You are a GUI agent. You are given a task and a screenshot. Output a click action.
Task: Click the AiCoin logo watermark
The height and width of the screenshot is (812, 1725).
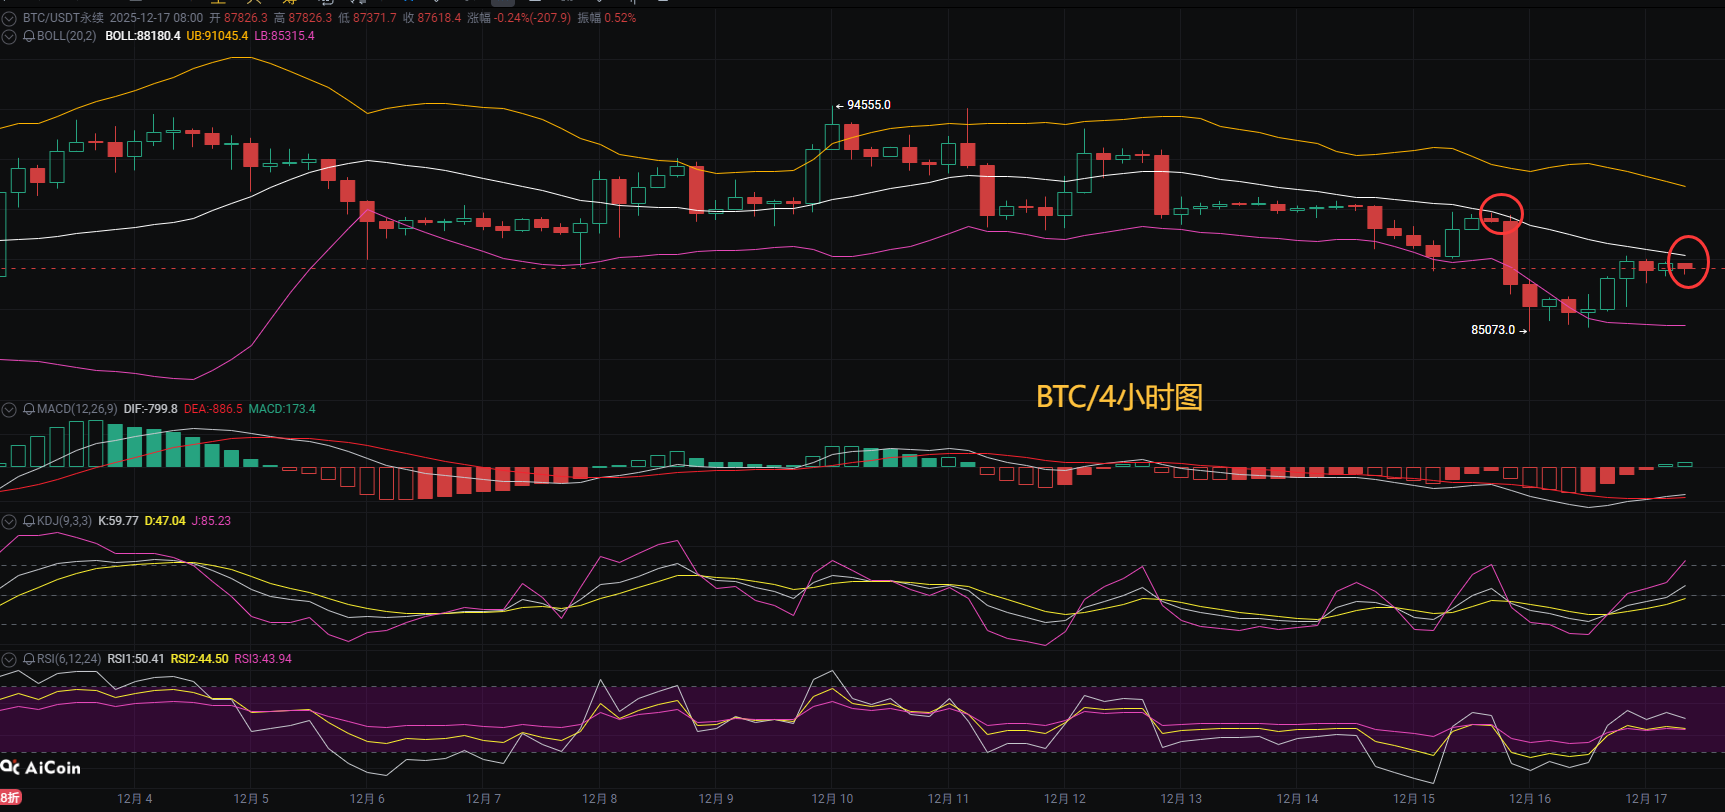41,768
